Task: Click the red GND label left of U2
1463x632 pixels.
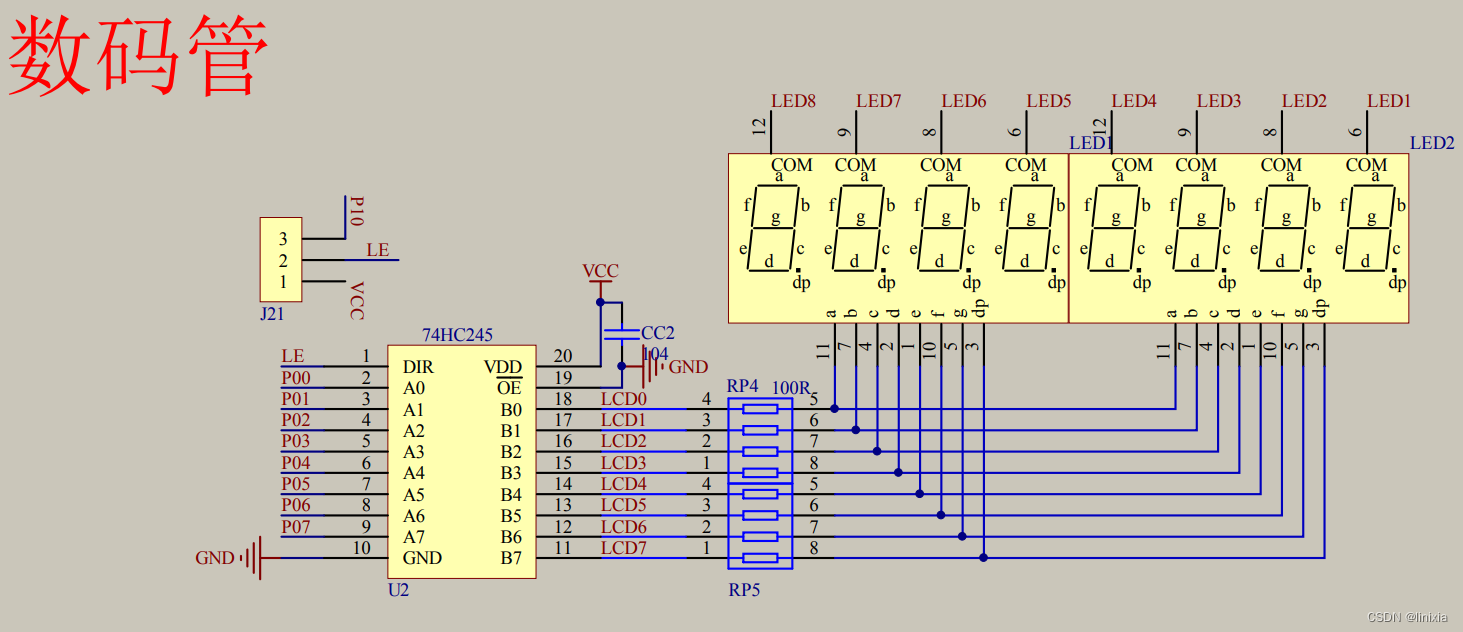Action: (215, 558)
